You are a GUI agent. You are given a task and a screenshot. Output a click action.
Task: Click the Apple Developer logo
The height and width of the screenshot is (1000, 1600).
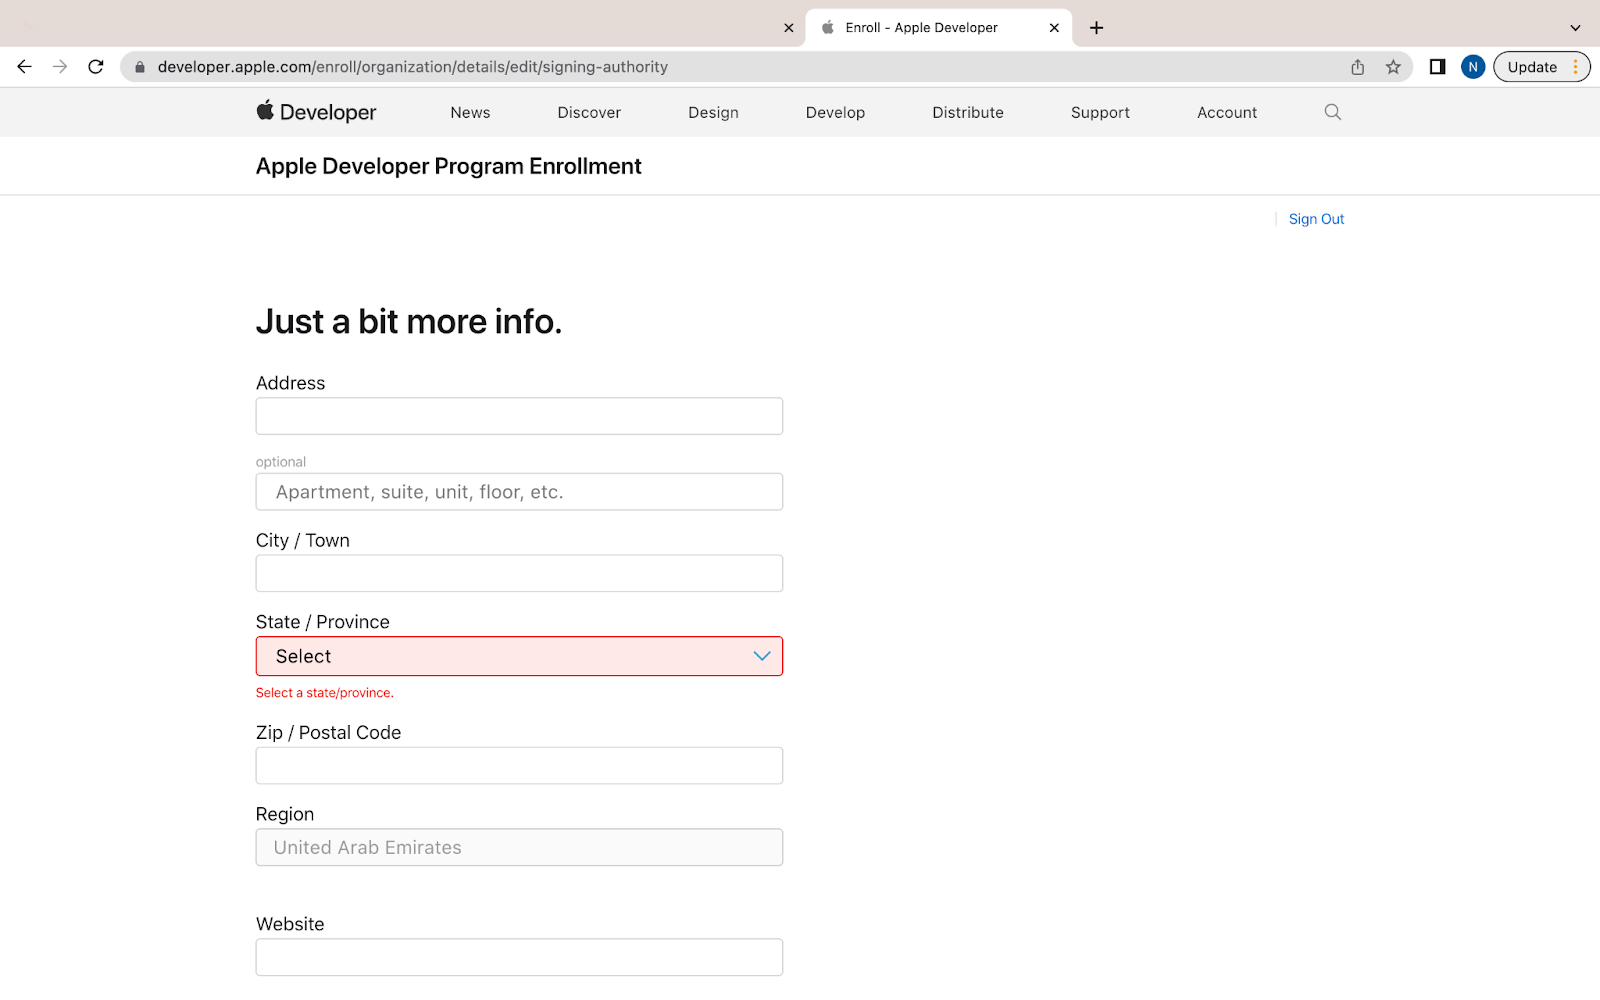click(316, 112)
